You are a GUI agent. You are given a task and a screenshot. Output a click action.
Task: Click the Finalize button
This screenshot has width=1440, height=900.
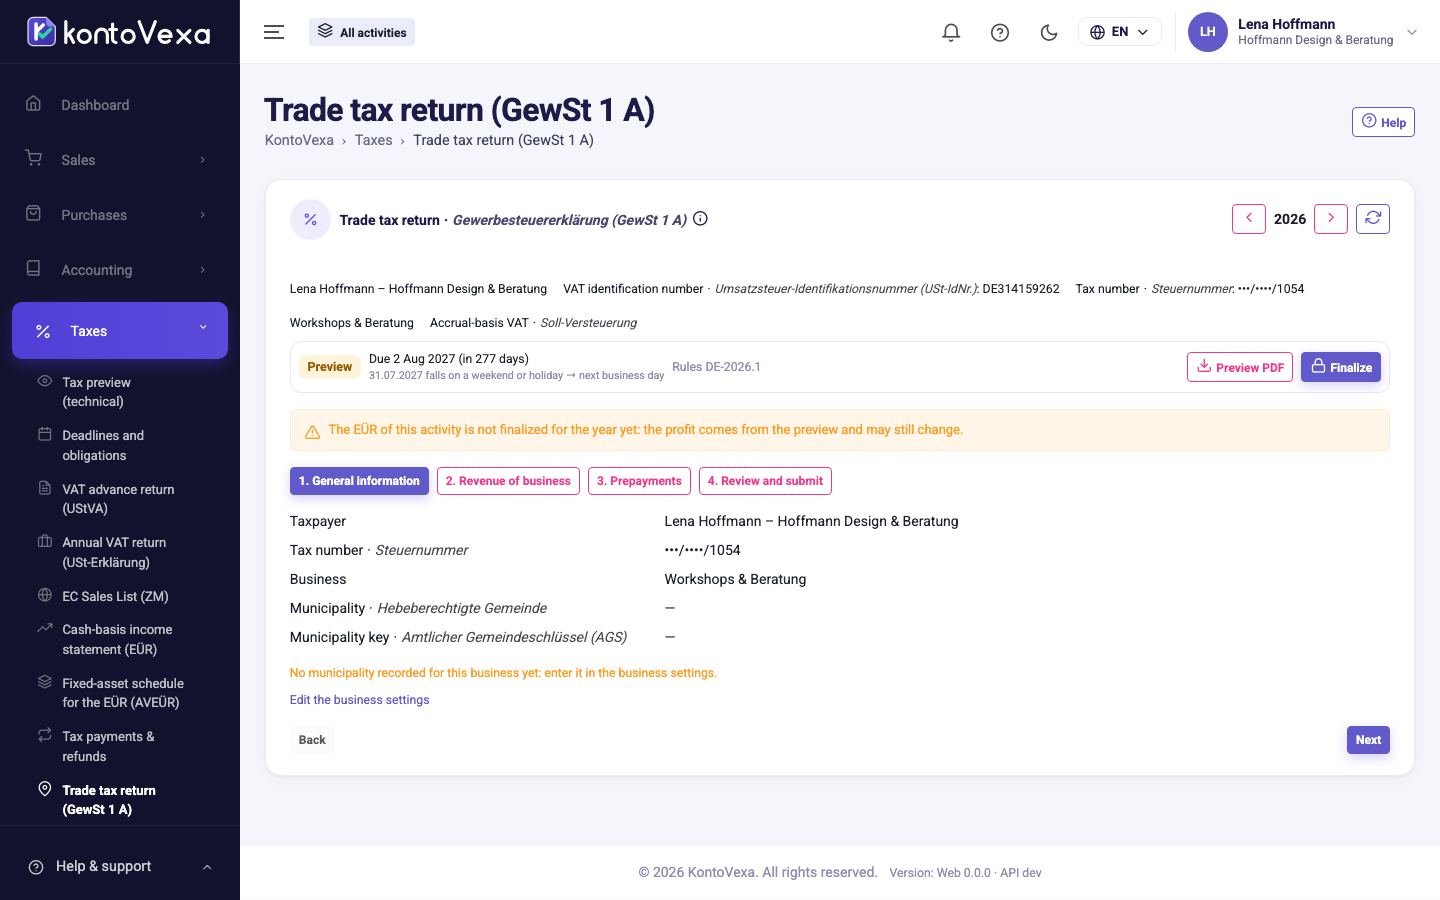(1341, 367)
